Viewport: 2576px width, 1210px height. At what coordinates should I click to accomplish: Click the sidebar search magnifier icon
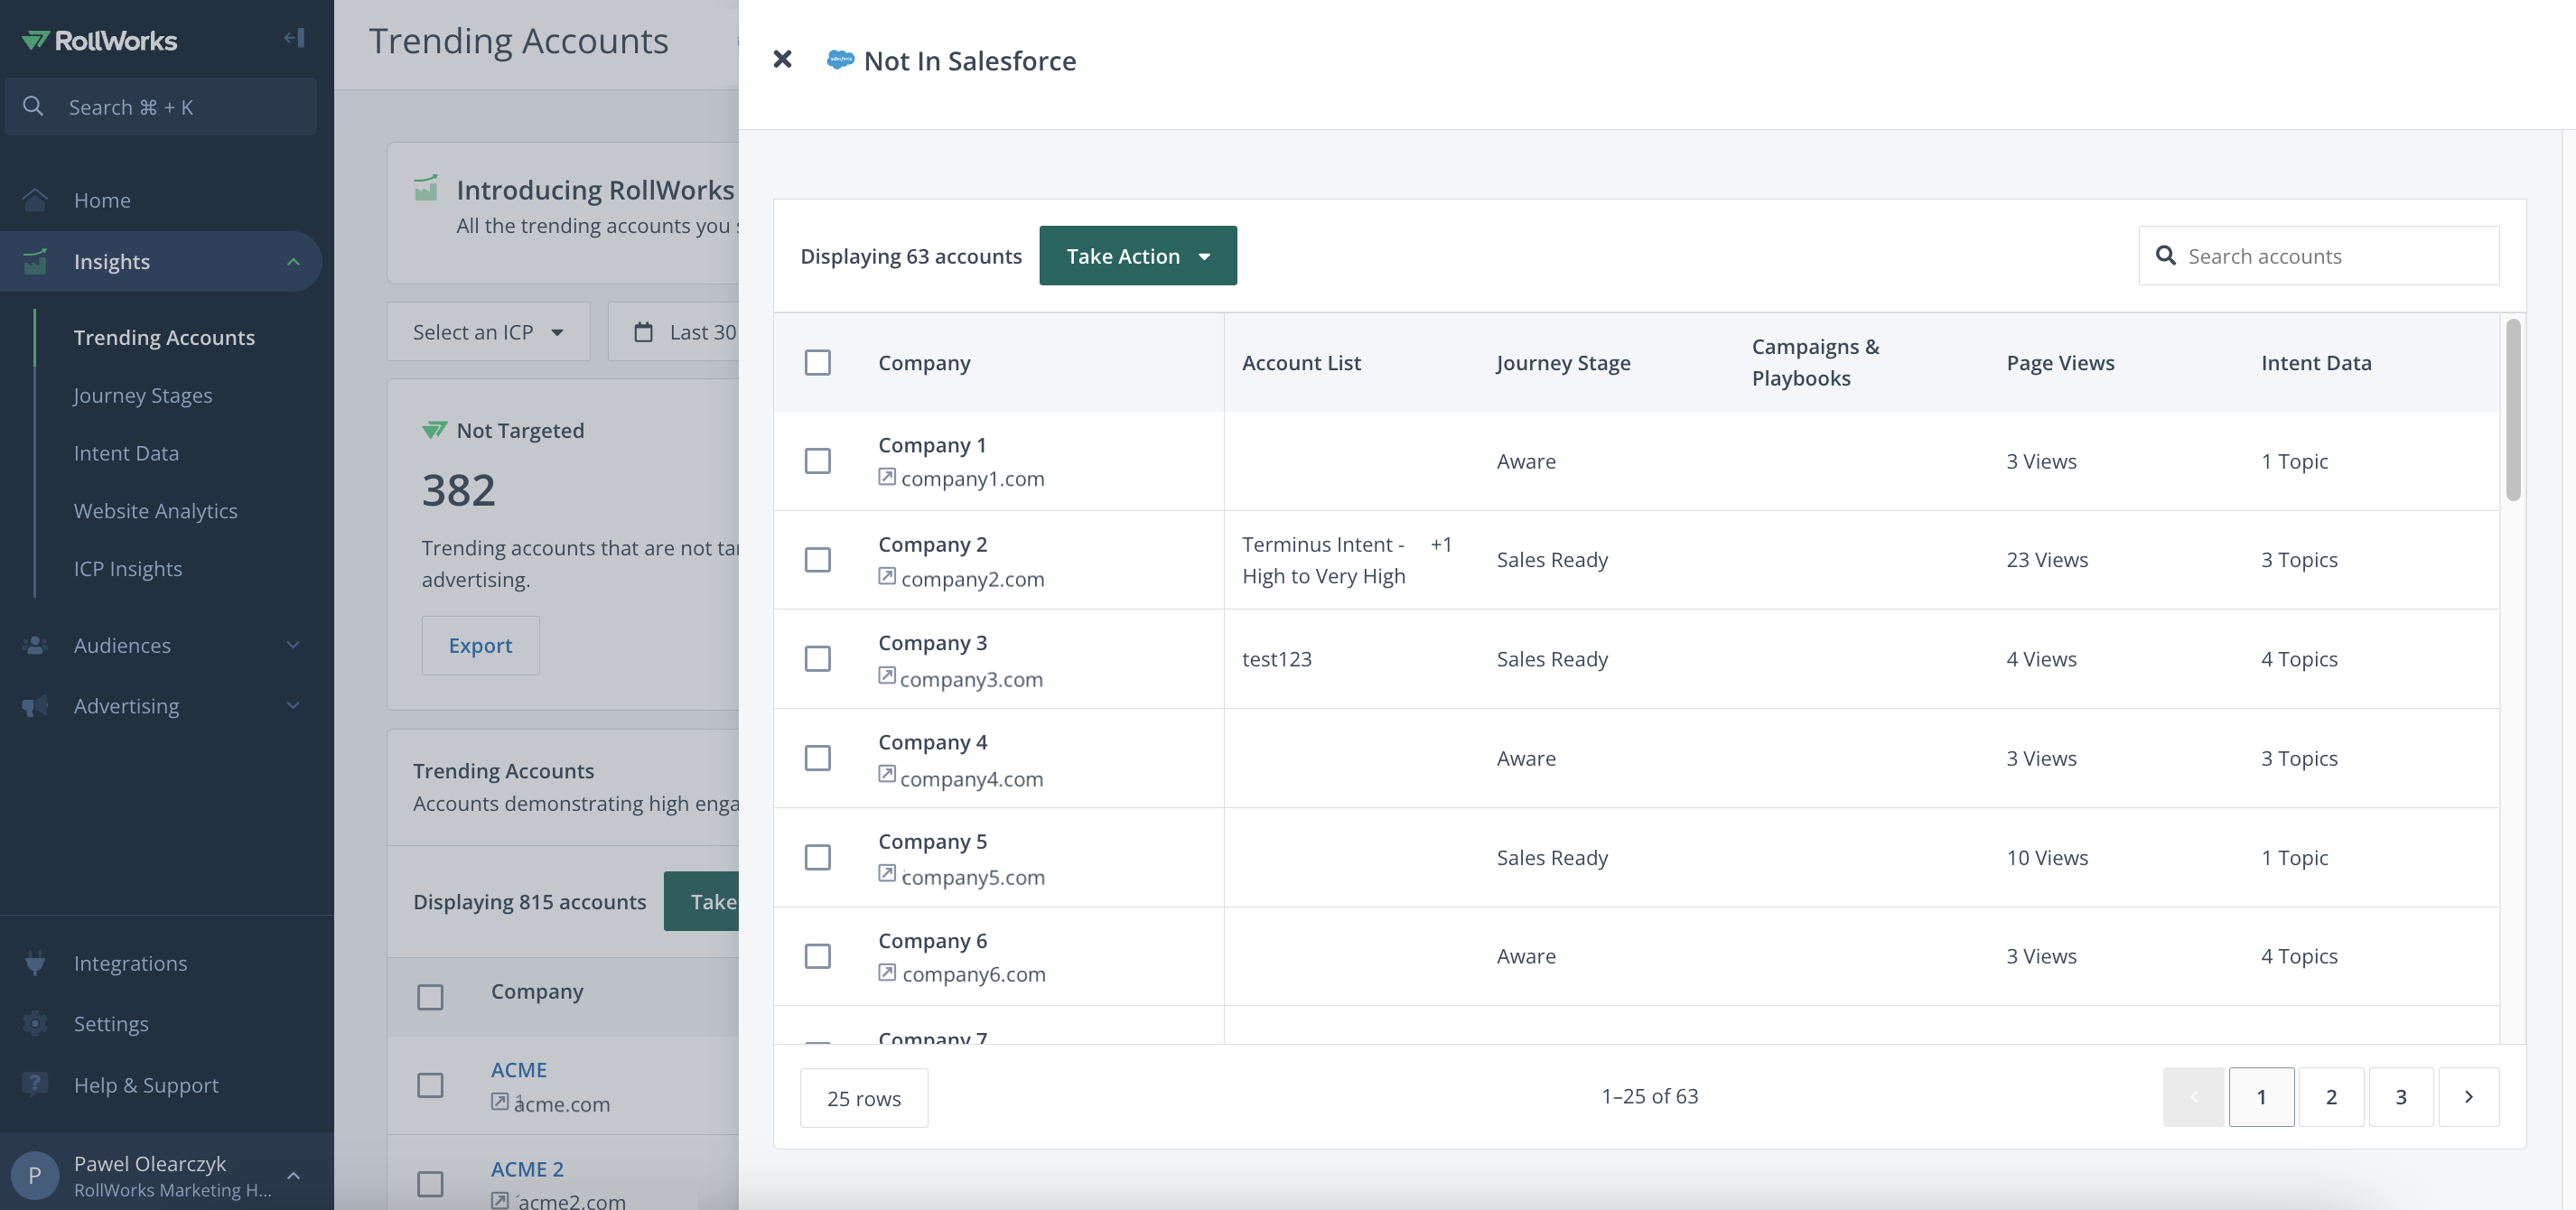click(x=33, y=106)
